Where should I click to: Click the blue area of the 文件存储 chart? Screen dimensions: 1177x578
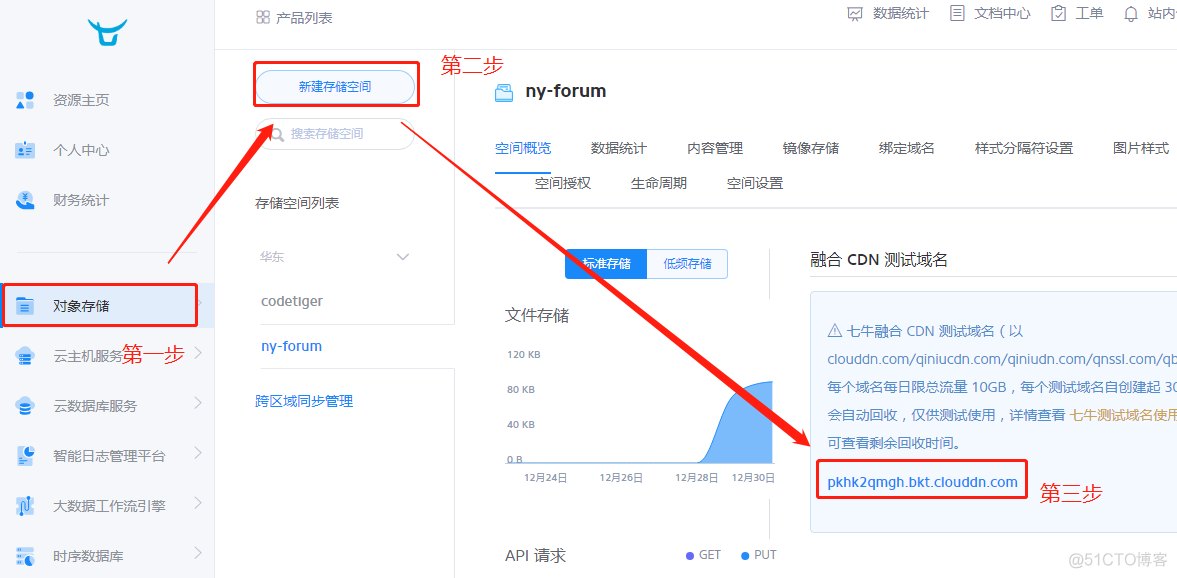click(x=745, y=428)
